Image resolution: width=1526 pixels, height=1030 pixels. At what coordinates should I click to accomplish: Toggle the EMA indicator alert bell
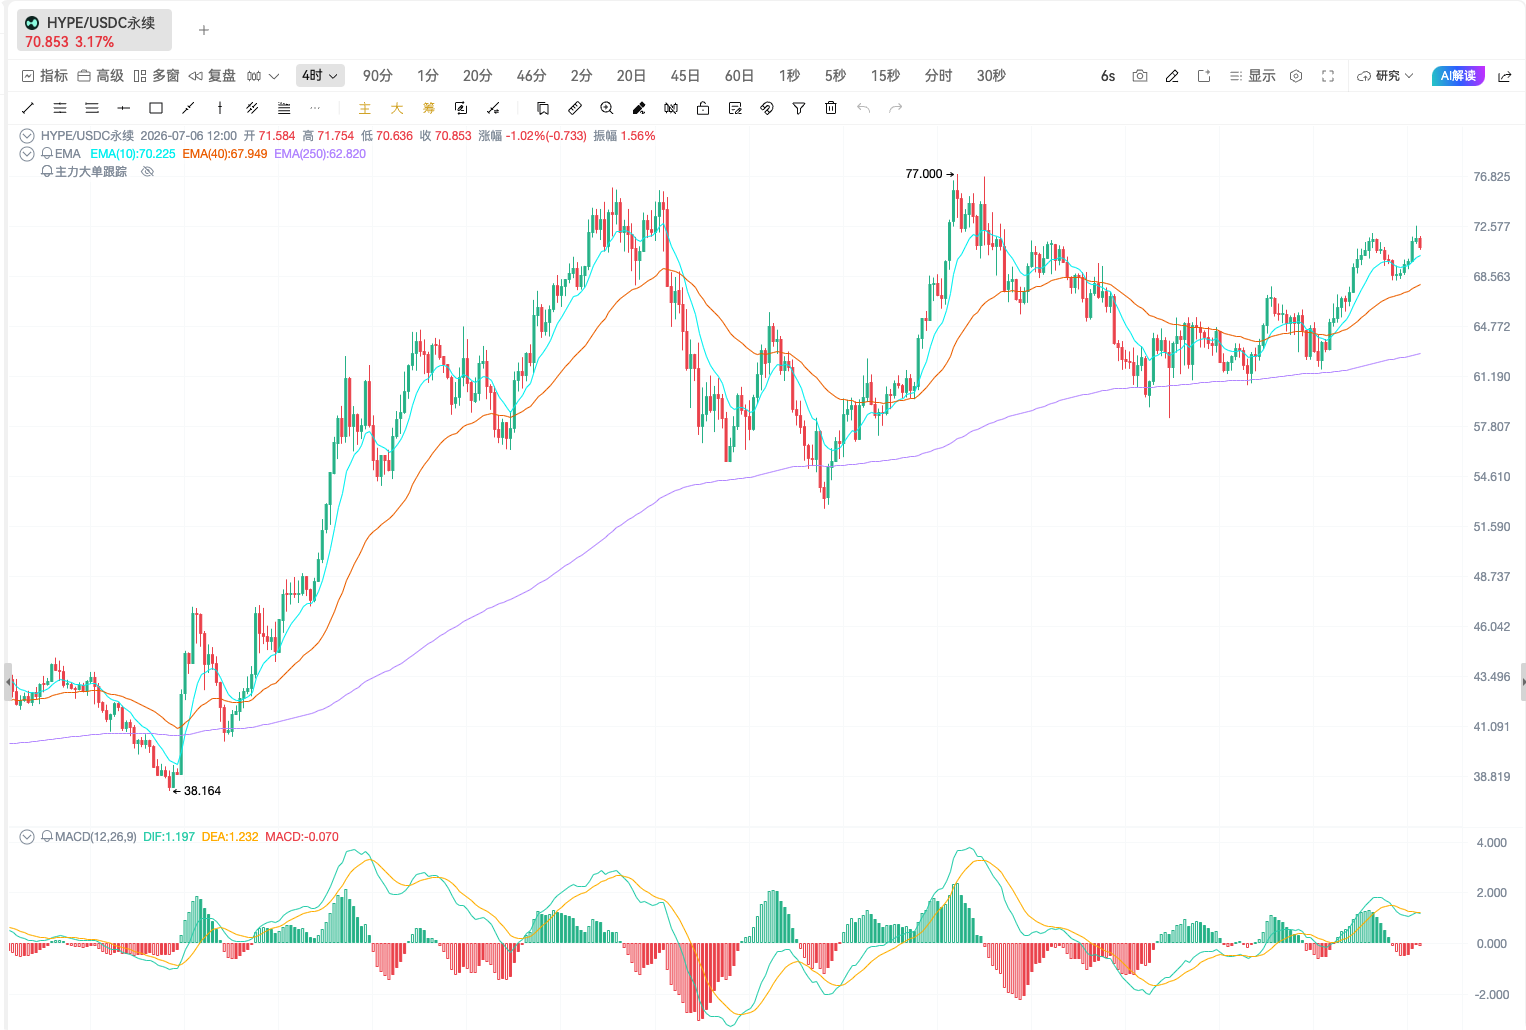click(x=47, y=154)
